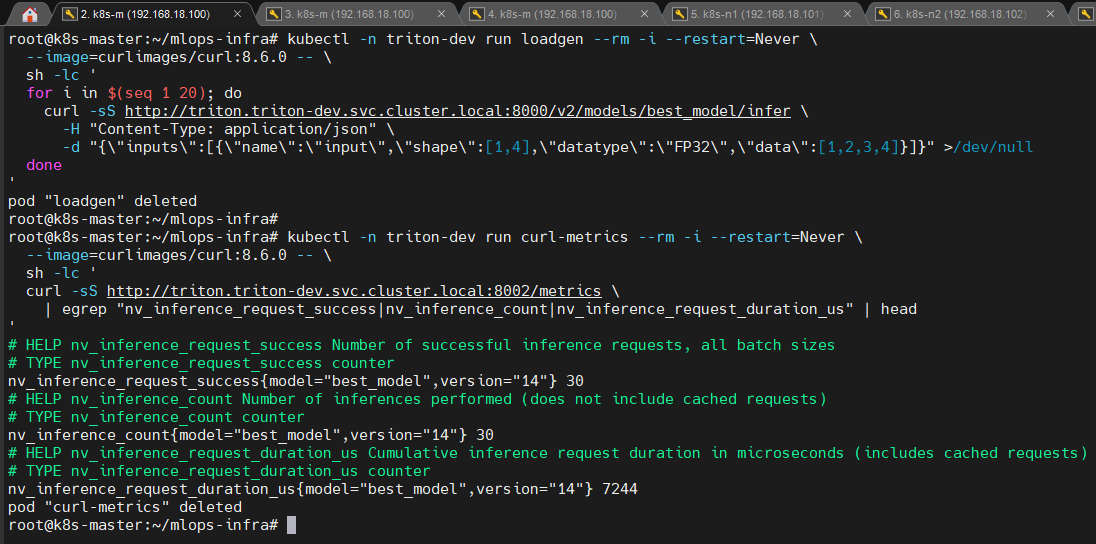This screenshot has width=1096, height=544.
Task: Click the egrep filter command line
Action: click(480, 308)
